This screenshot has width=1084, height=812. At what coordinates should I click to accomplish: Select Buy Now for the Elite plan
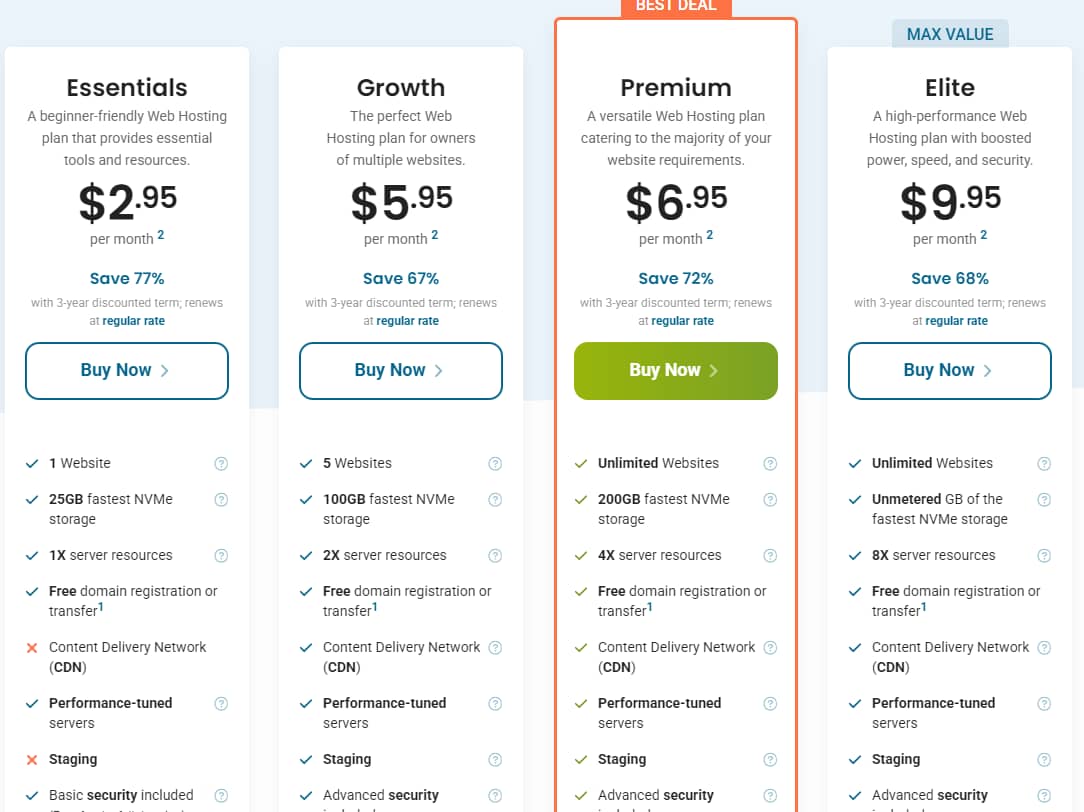(949, 371)
